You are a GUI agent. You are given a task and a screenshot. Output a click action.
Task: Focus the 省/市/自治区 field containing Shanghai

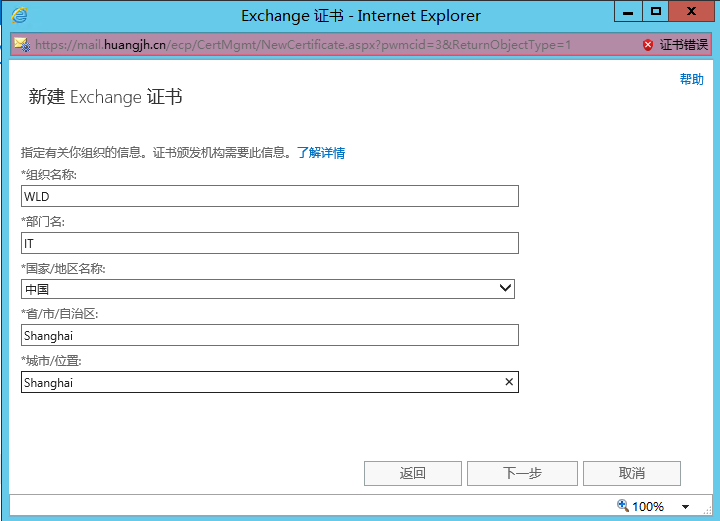[270, 335]
